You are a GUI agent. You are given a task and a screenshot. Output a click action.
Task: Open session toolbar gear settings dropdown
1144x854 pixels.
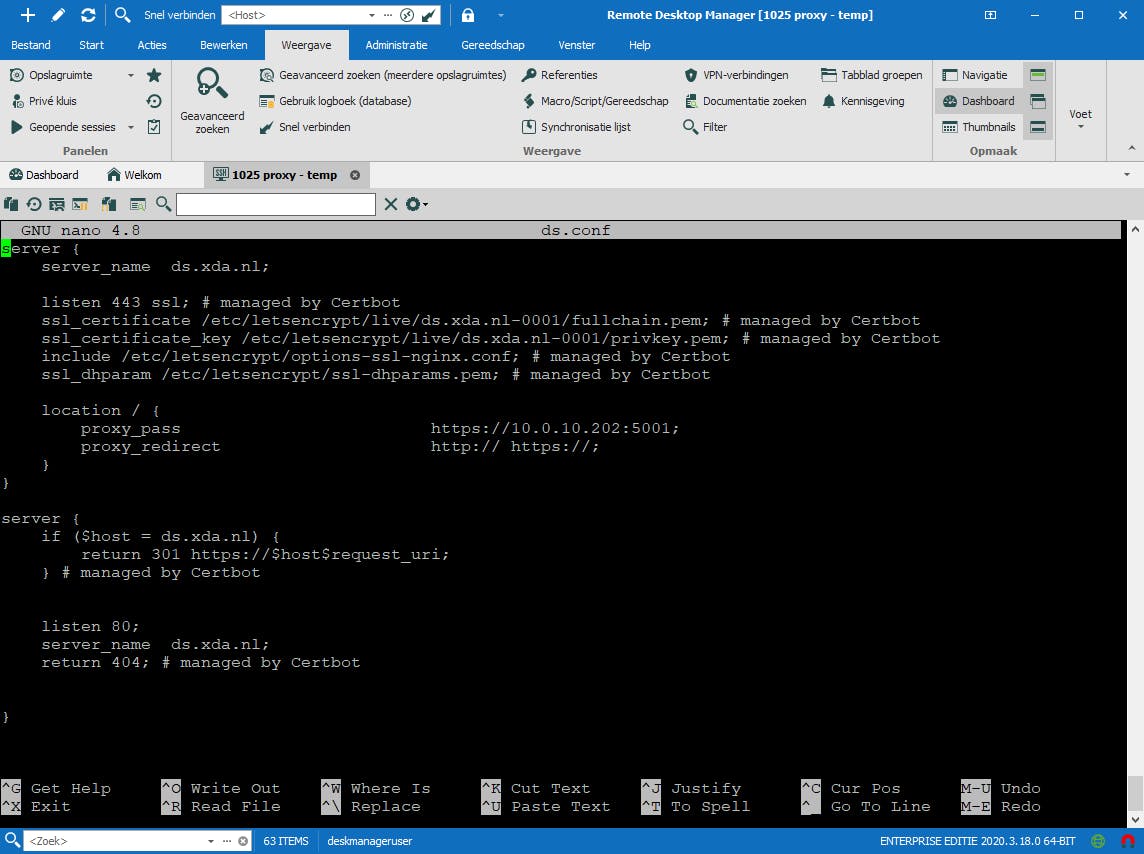point(416,204)
